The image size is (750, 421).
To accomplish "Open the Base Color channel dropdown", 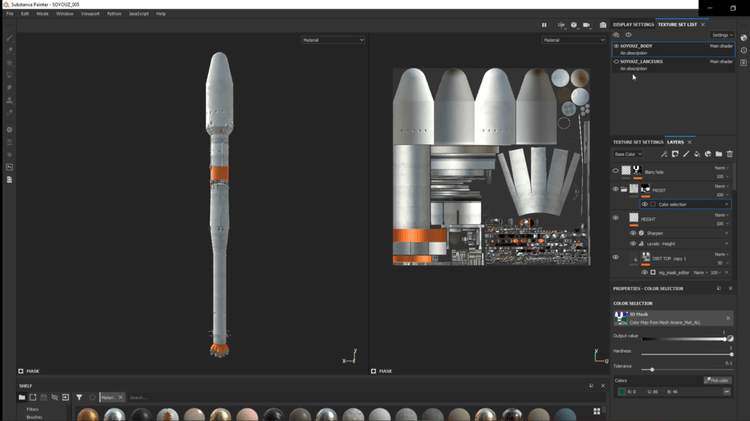I will point(628,154).
